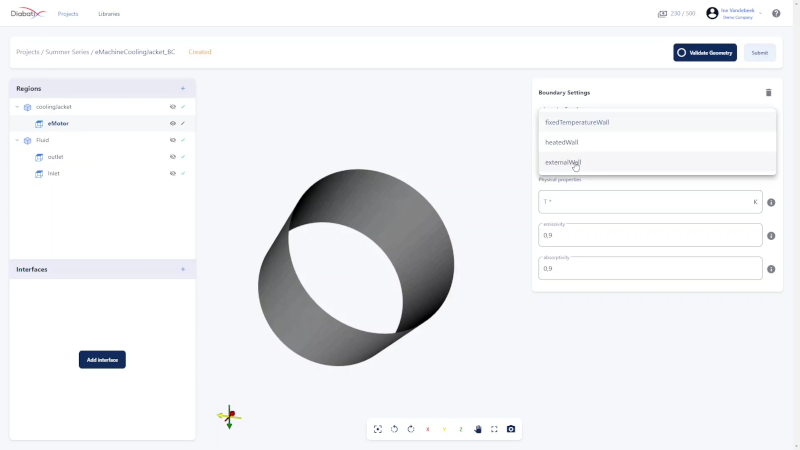Click the coolingjacket check mark
Image resolution: width=800 pixels, height=450 pixels.
click(x=183, y=107)
